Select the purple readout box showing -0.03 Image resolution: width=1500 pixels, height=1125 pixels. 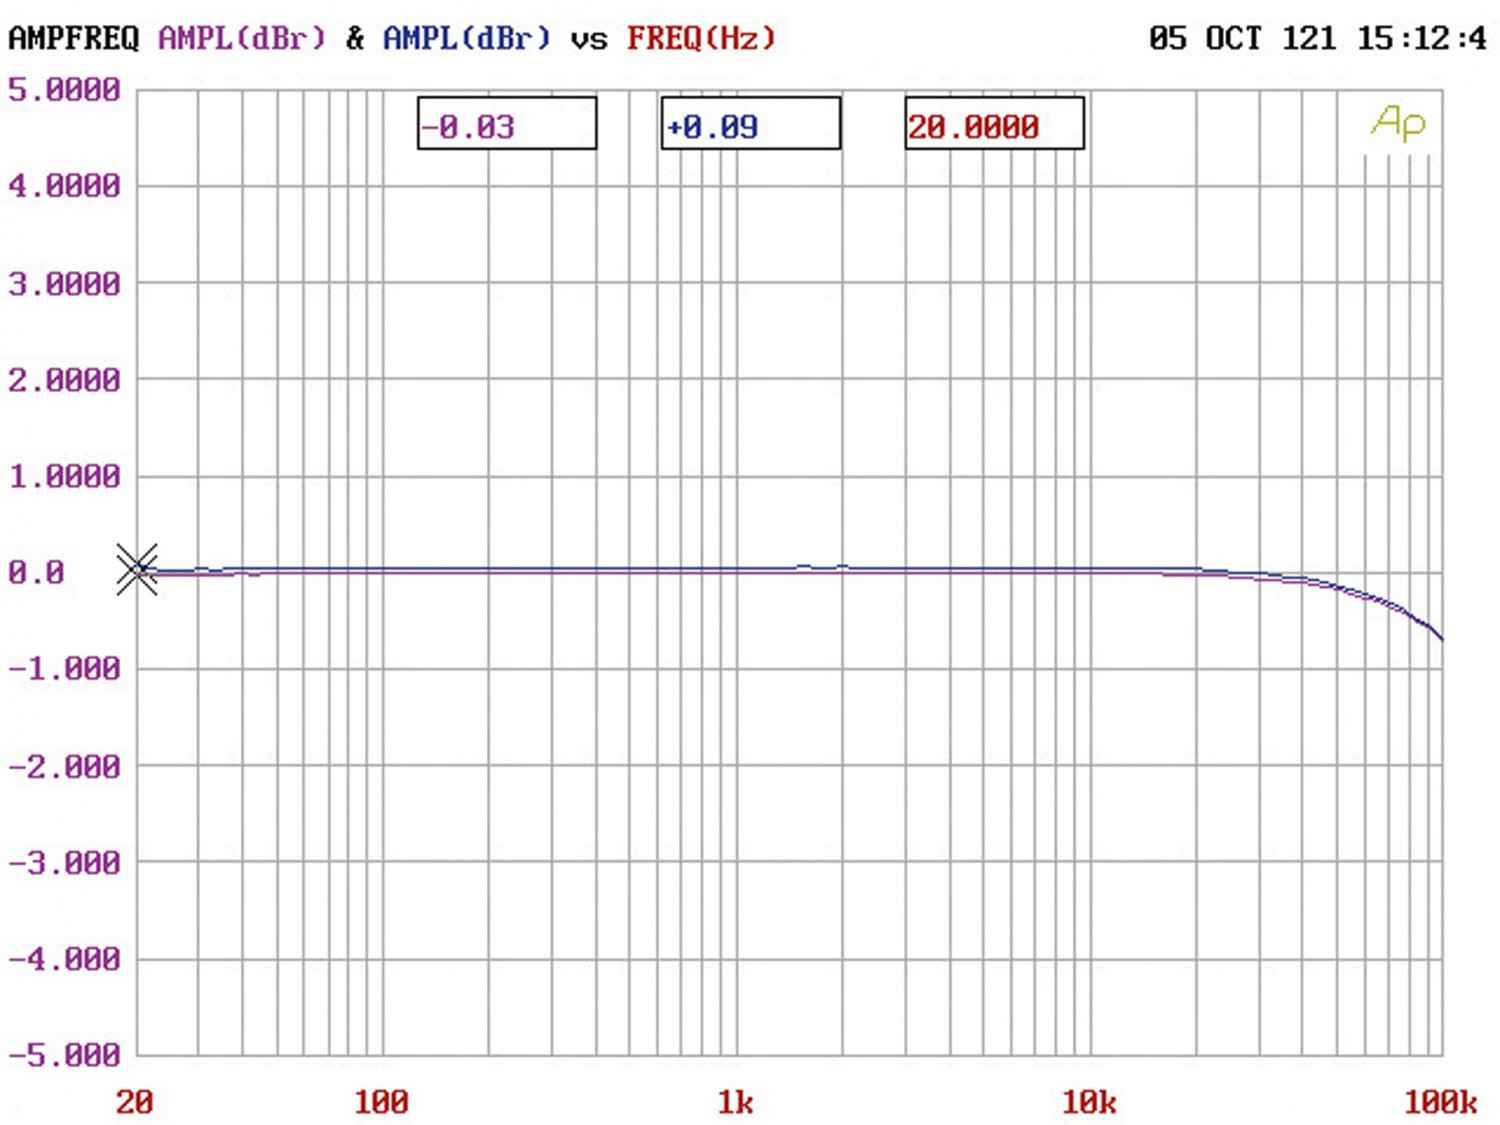[x=507, y=123]
